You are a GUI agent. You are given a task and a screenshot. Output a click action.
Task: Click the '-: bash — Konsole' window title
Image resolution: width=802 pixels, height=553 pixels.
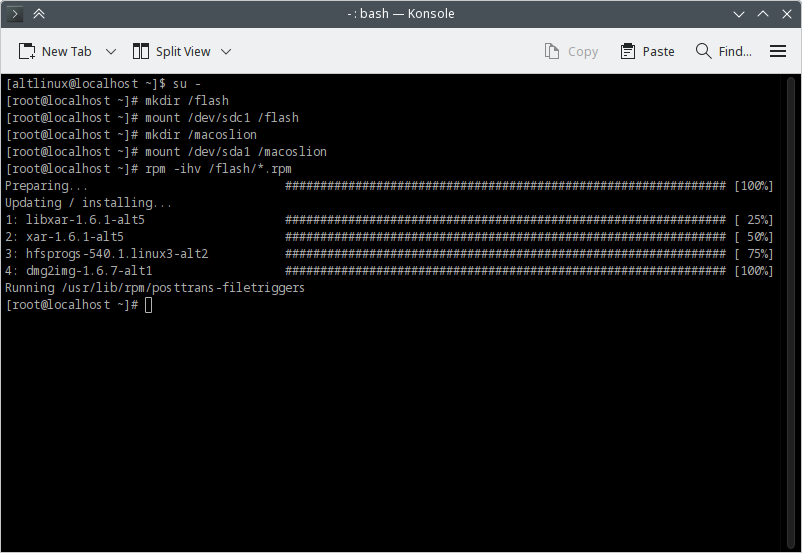[x=401, y=14]
